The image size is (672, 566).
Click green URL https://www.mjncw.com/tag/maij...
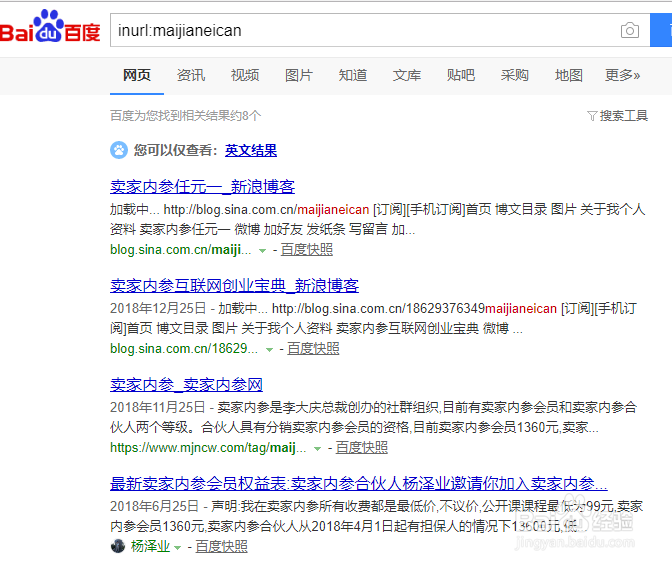208,448
